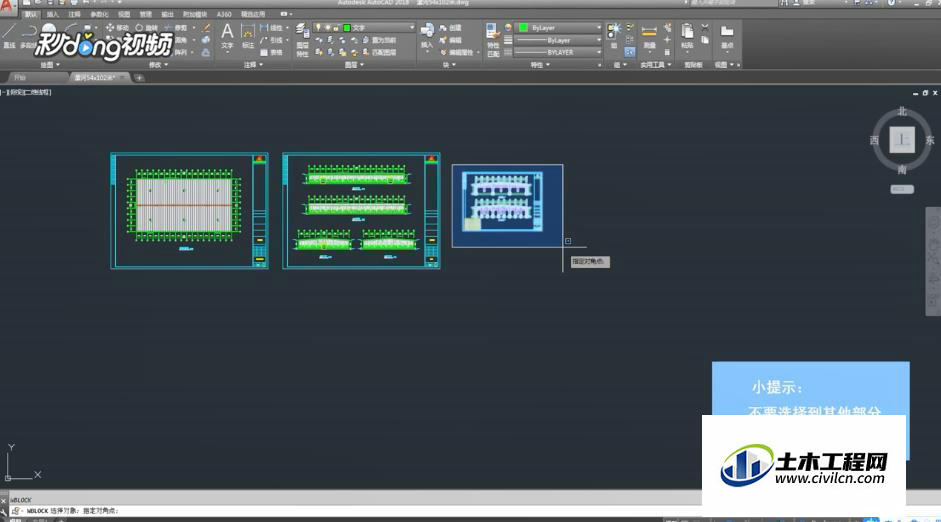Click the Paste (粘贴) clipboard tool
Image resolution: width=941 pixels, height=522 pixels.
(687, 36)
